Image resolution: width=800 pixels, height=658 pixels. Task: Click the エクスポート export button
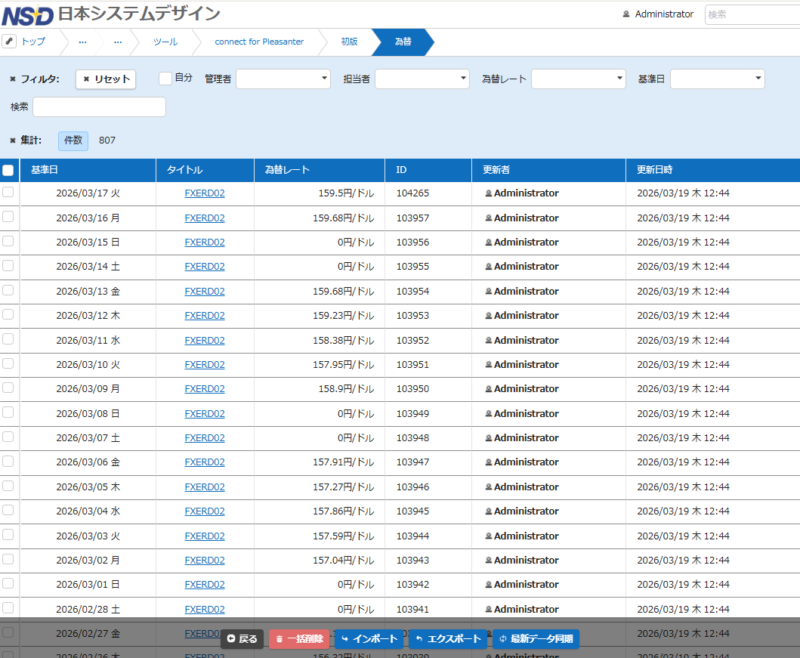448,638
